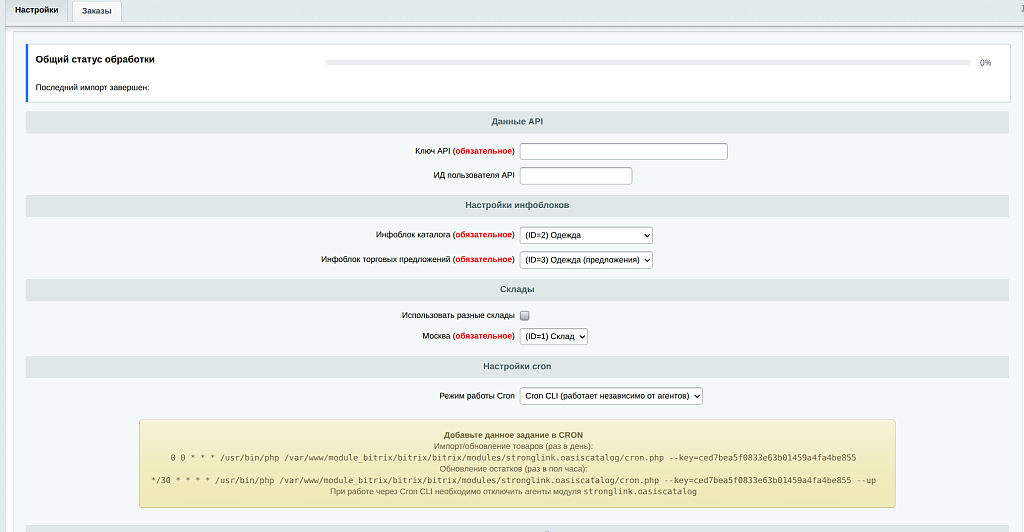Click the Общий статус обработки heading

pos(95,60)
